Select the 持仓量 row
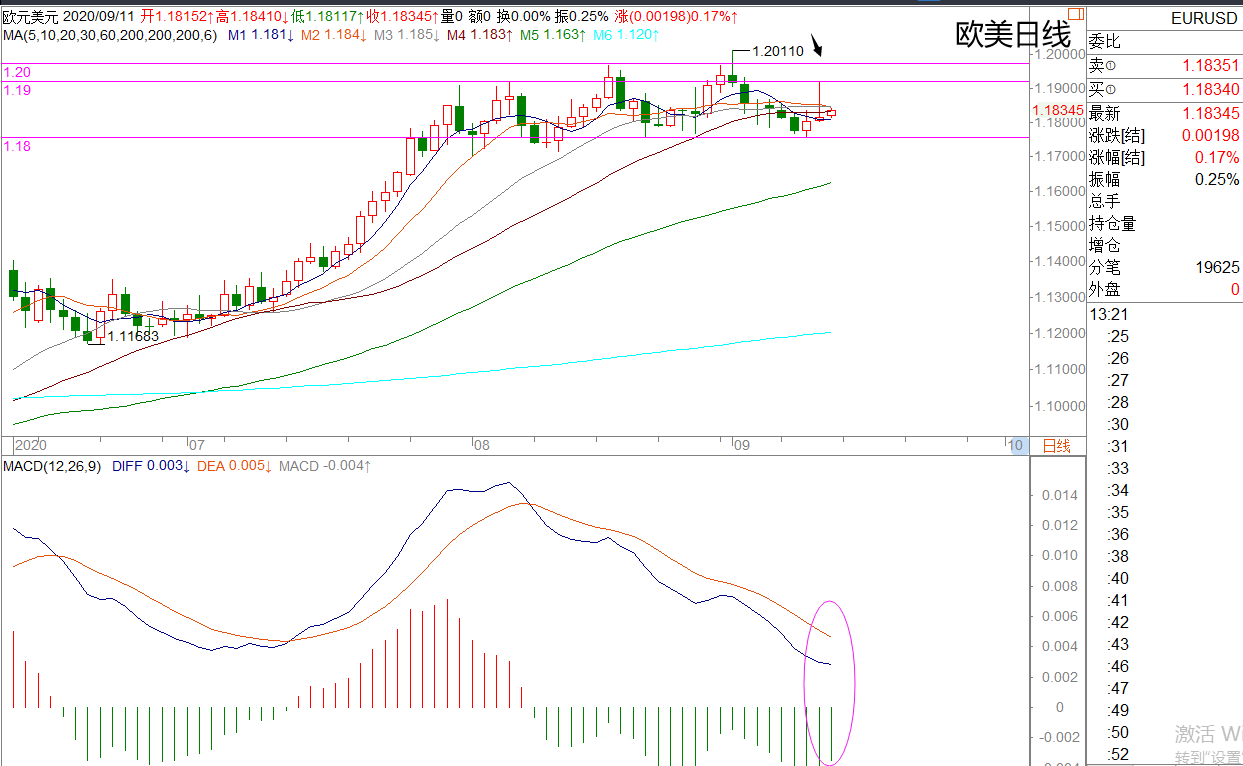Image resolution: width=1243 pixels, height=766 pixels. (x=1164, y=223)
